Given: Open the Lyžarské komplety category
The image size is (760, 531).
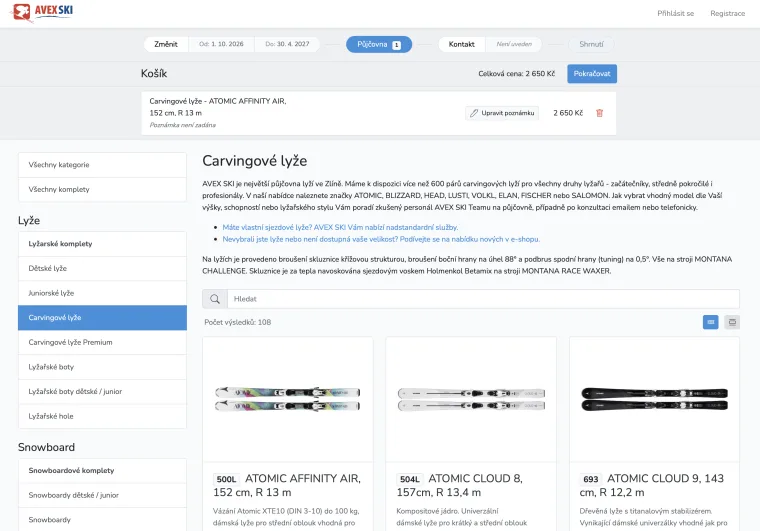Looking at the screenshot, I should [x=102, y=244].
